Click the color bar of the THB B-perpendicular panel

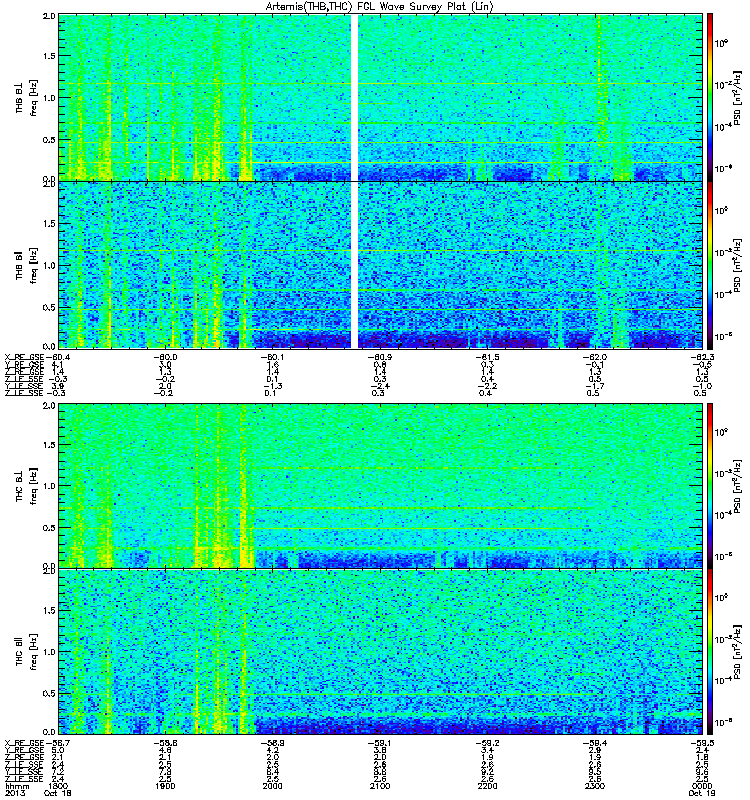tap(710, 97)
